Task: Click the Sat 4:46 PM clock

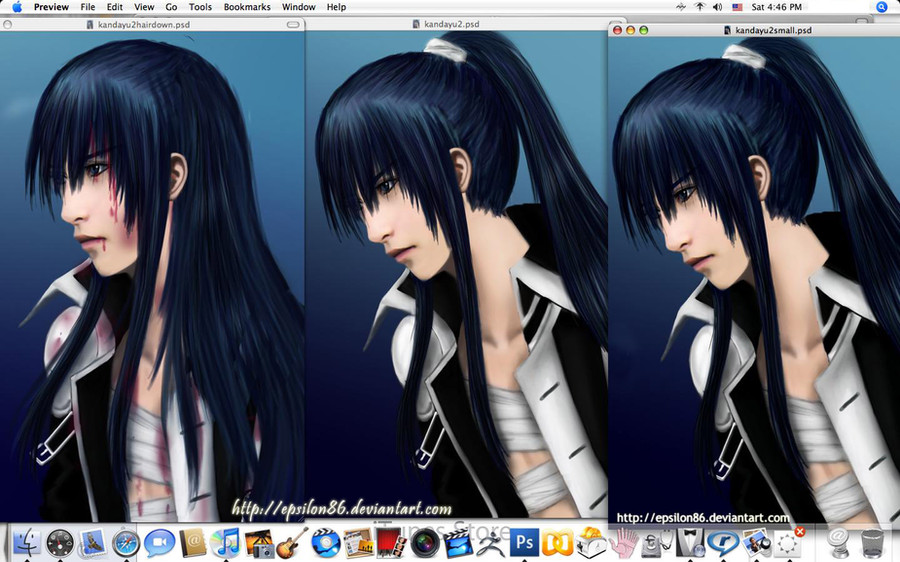Action: 777,7
